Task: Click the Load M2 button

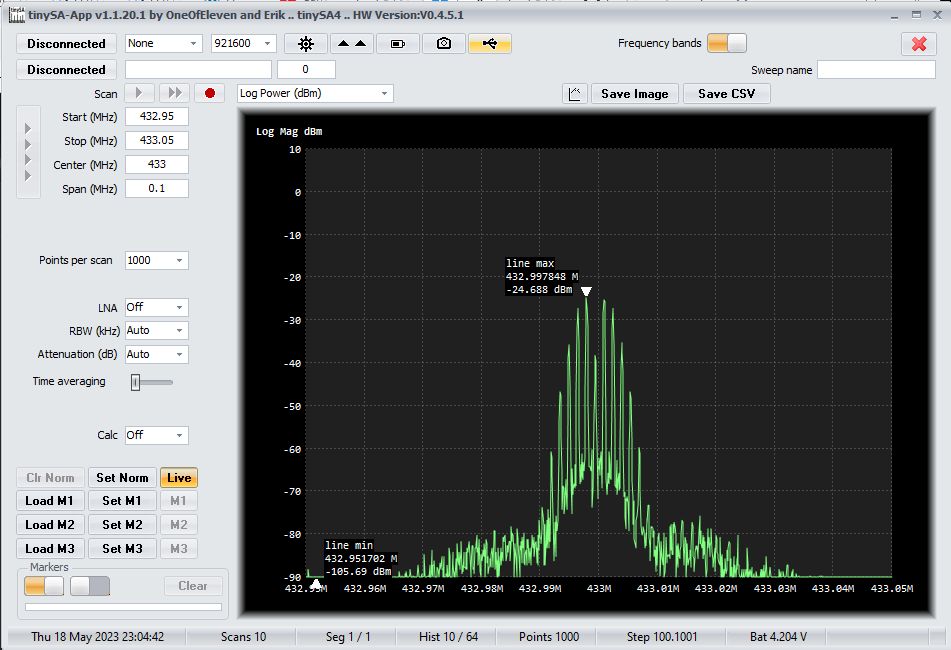Action: pos(50,524)
